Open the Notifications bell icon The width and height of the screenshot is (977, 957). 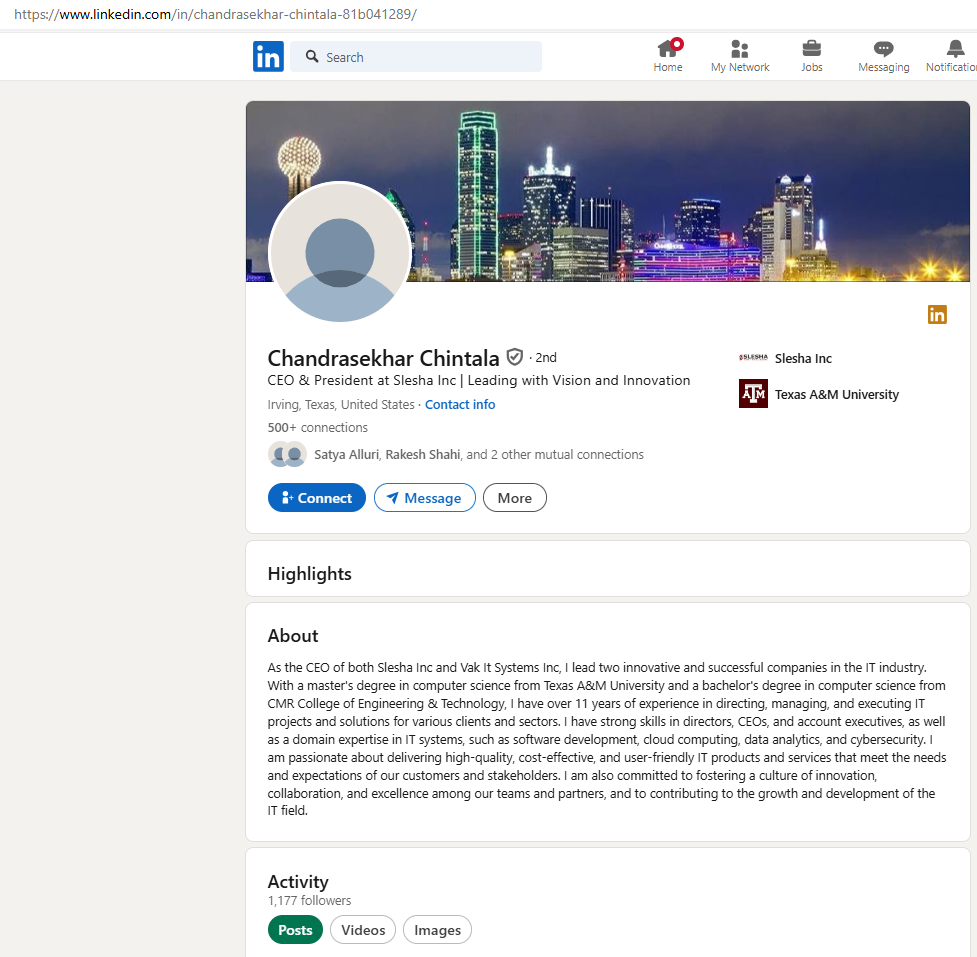pos(955,50)
